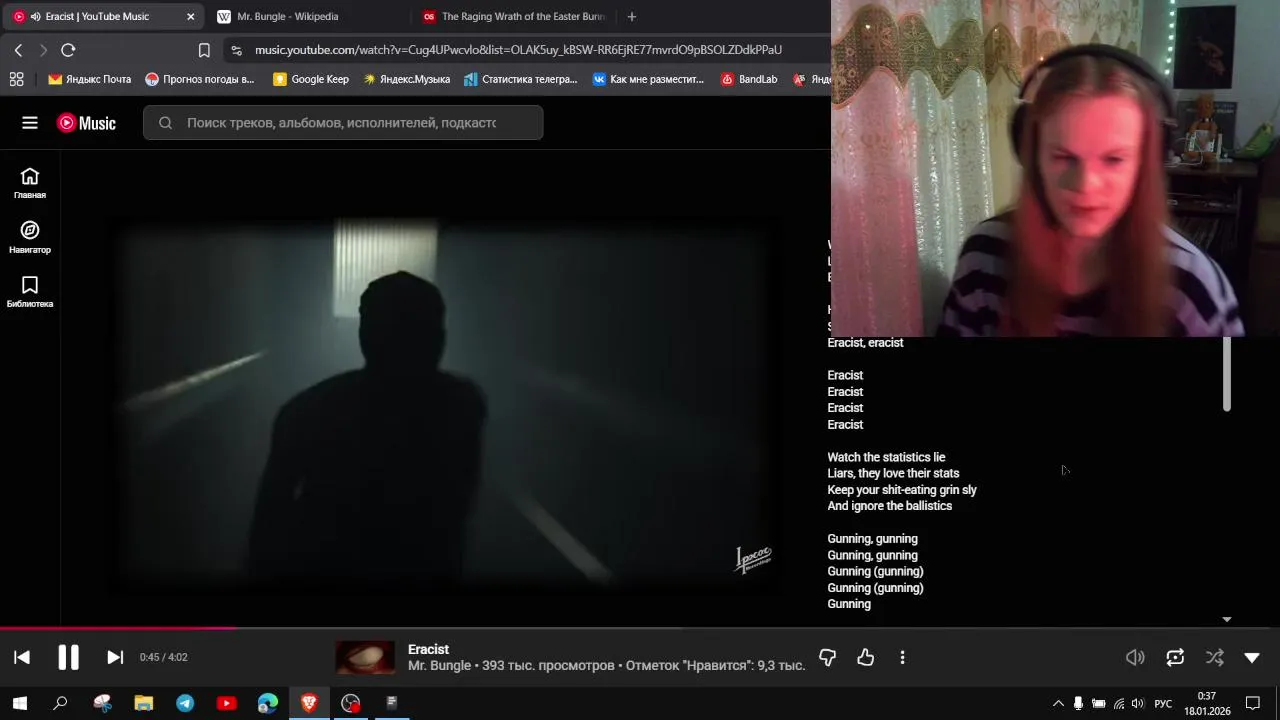Open the browser apps grid icon

click(16, 79)
